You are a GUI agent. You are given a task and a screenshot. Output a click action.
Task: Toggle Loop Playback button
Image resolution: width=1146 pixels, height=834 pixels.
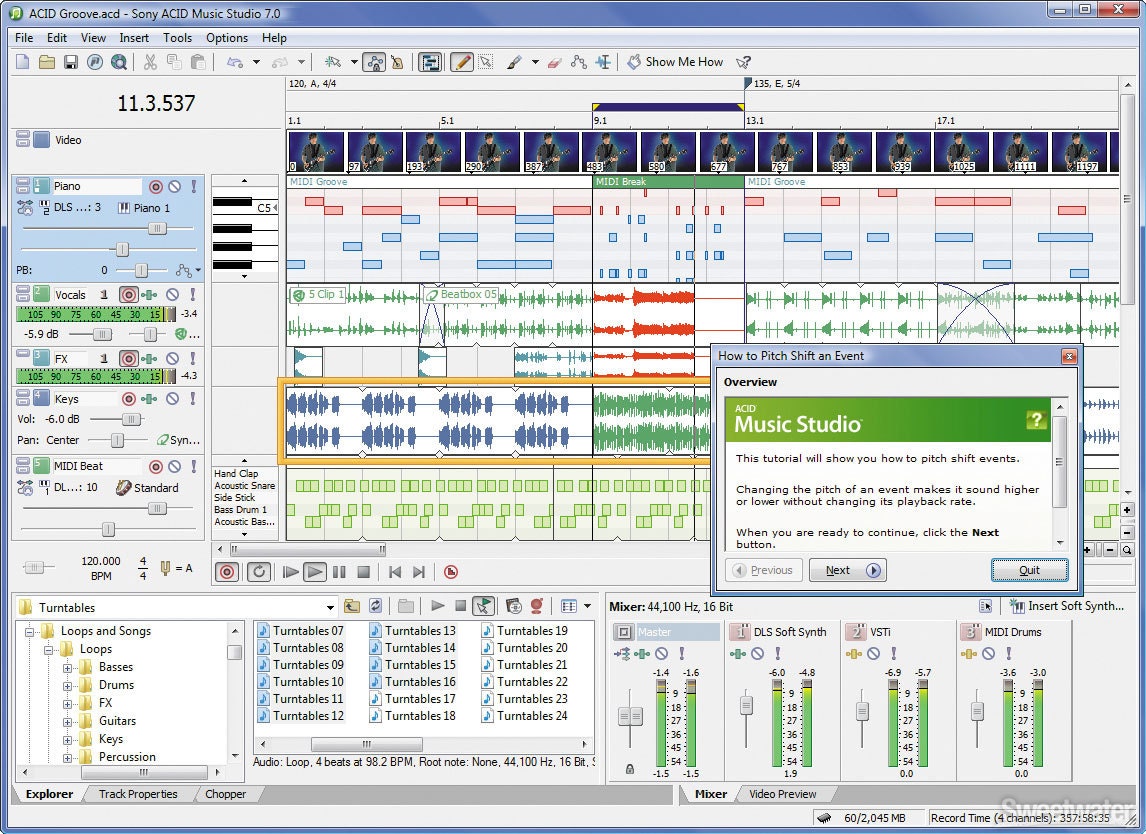(259, 572)
